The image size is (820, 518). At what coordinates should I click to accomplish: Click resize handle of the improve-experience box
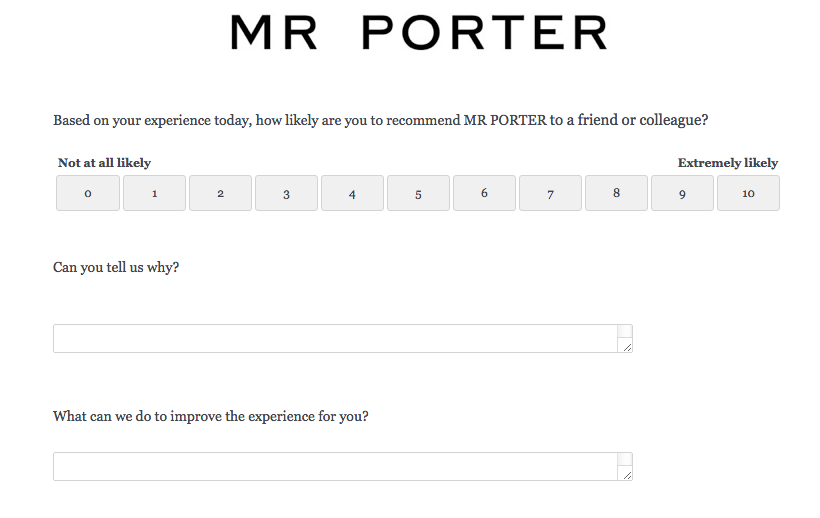626,474
